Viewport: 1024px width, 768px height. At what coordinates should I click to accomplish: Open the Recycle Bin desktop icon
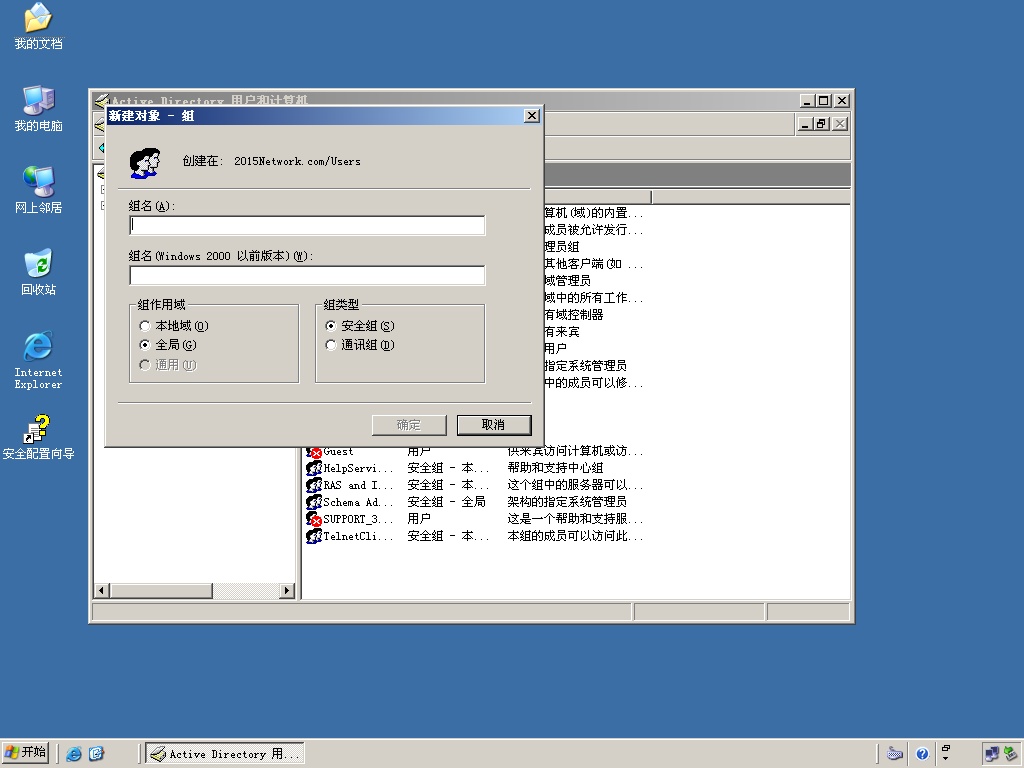click(38, 272)
